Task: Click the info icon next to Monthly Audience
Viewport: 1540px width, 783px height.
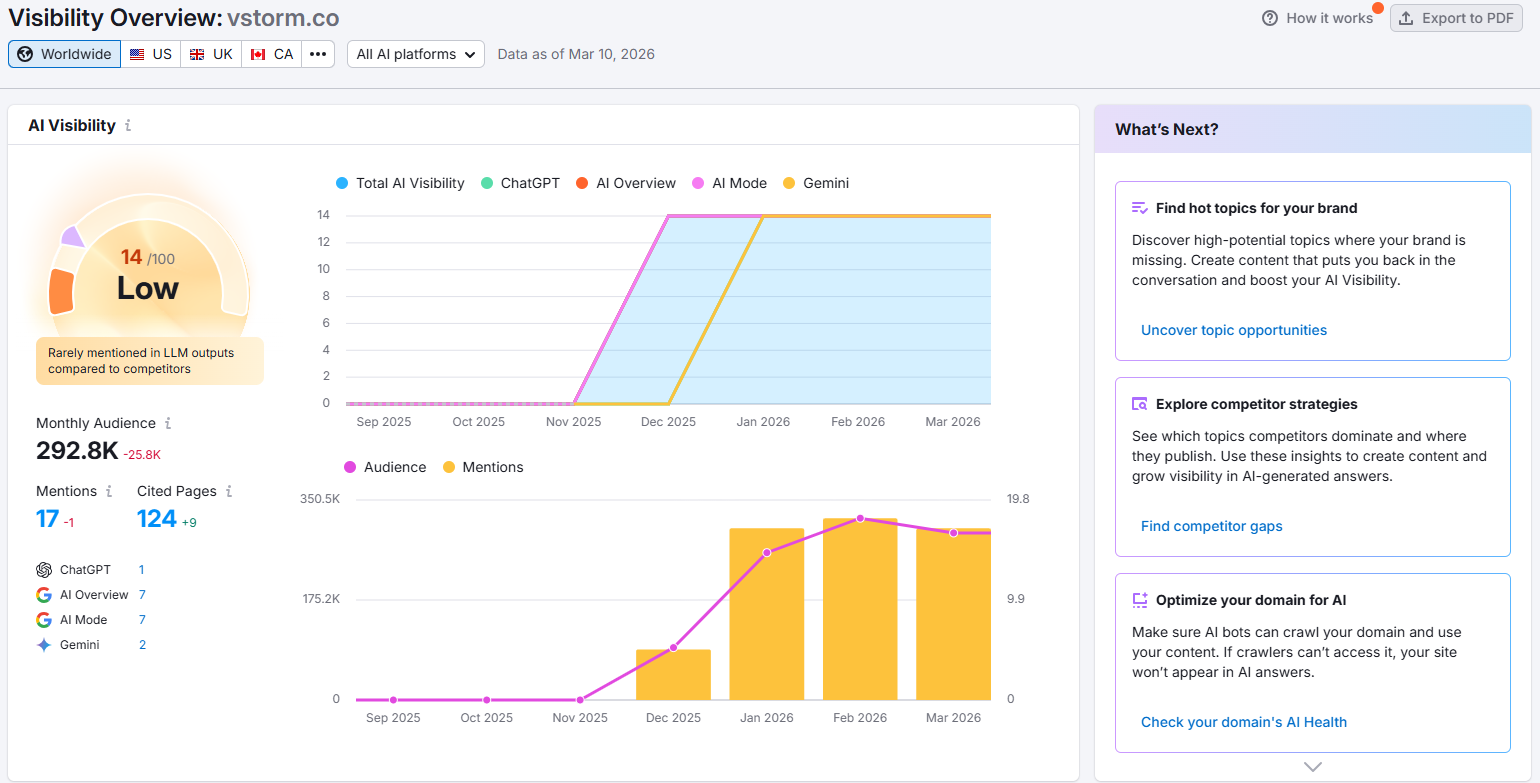Action: pyautogui.click(x=168, y=423)
